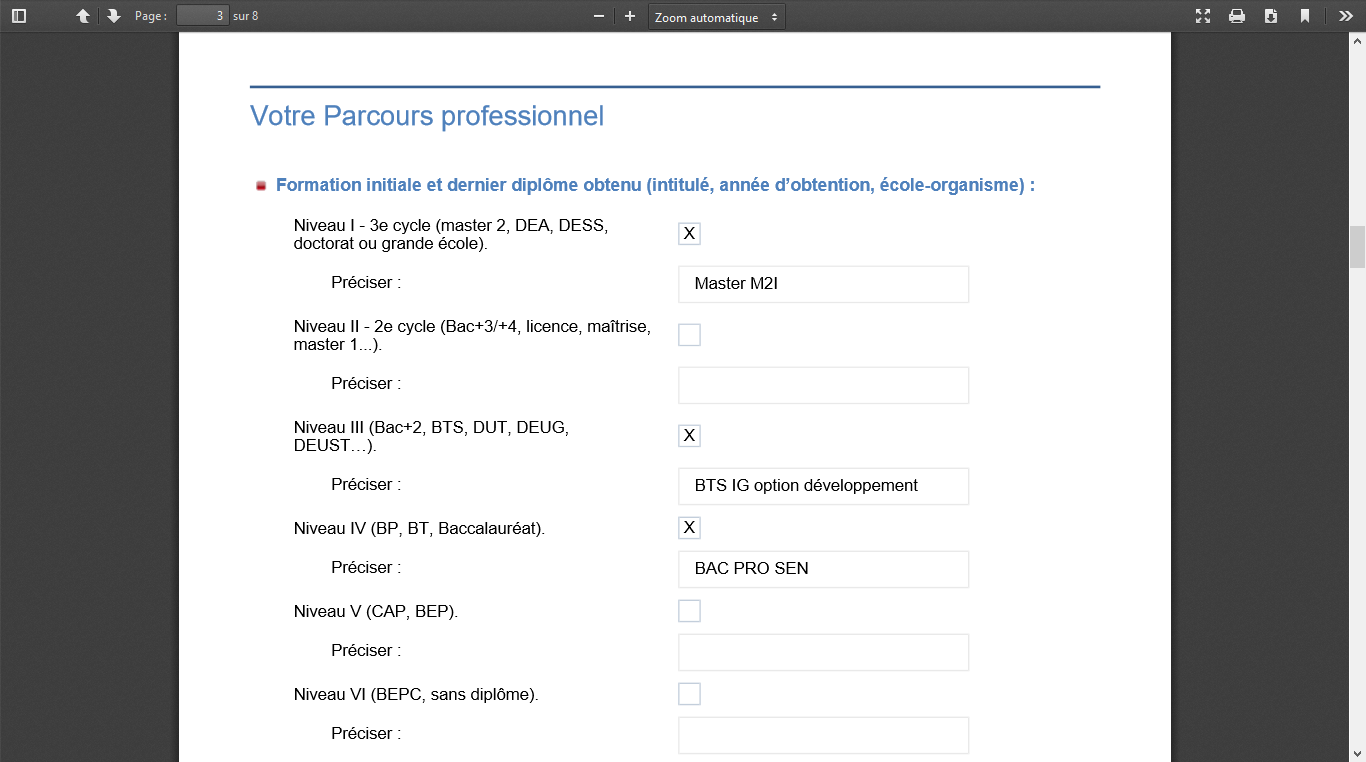The width and height of the screenshot is (1366, 762).
Task: Click the vertical scrollbar thumb
Action: point(1357,247)
